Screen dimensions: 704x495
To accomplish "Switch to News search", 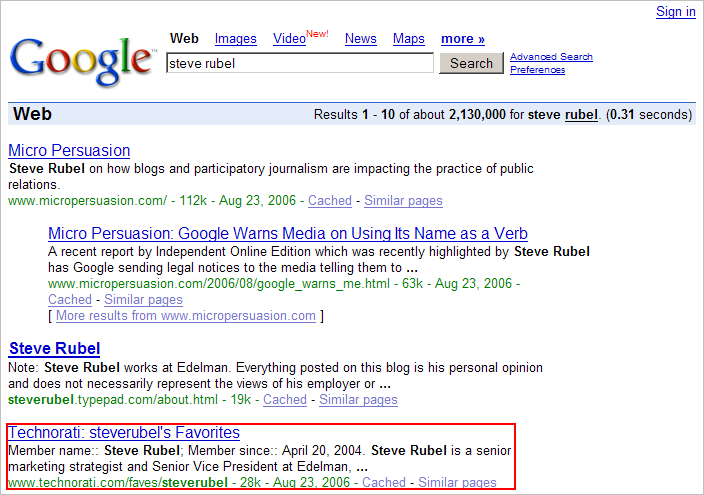I will point(361,39).
